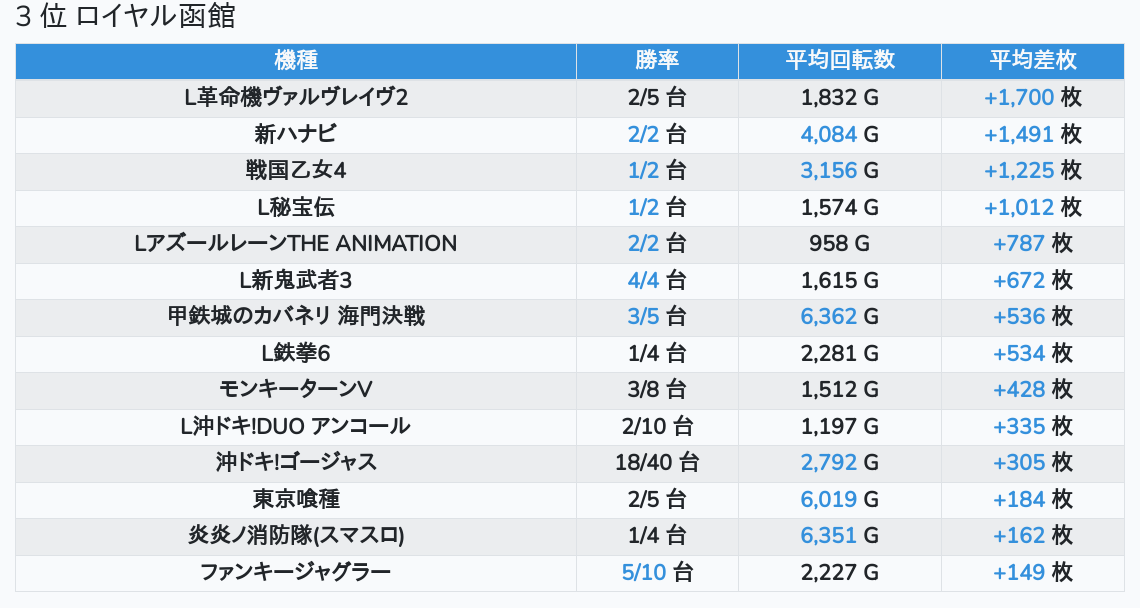1140x608 pixels.
Task: Click the モンキーターンV machine name
Action: (295, 389)
